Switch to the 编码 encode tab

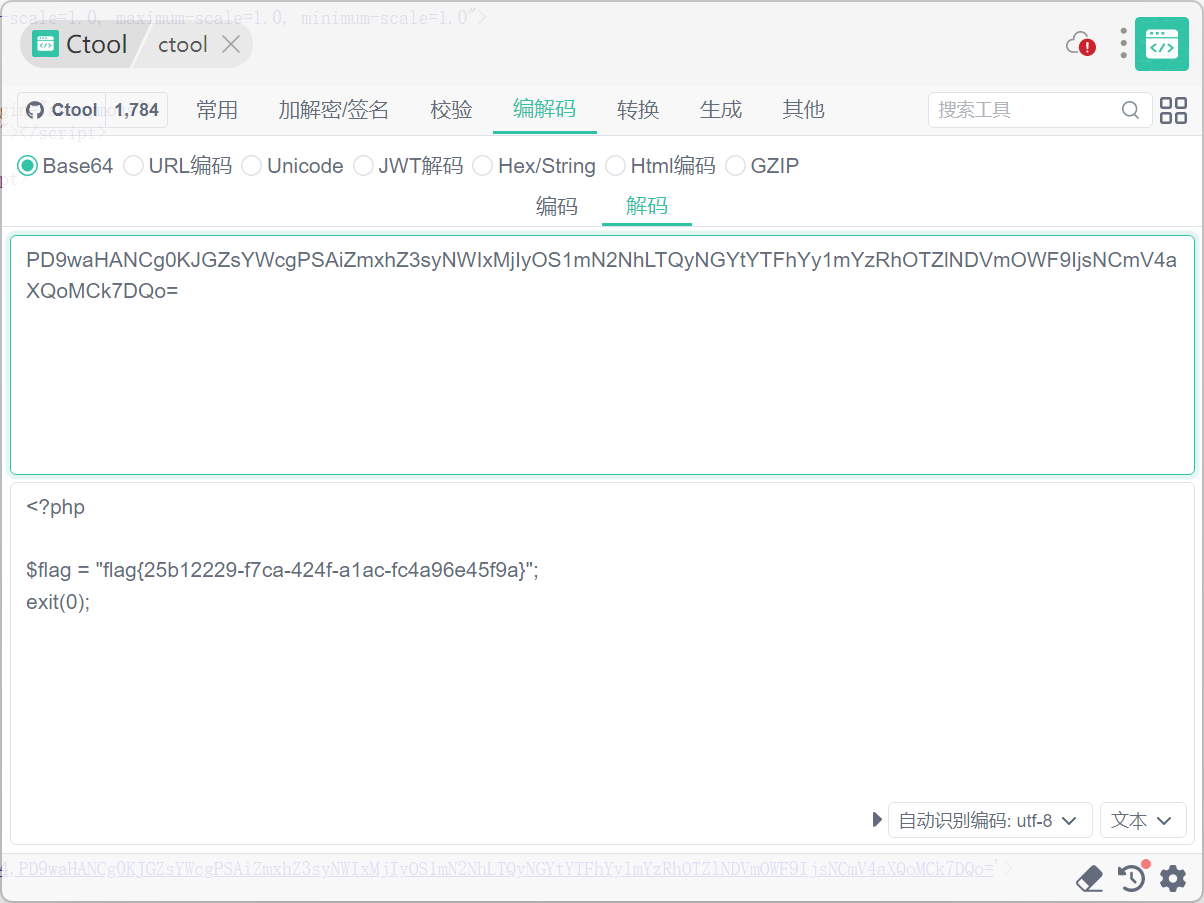click(557, 206)
